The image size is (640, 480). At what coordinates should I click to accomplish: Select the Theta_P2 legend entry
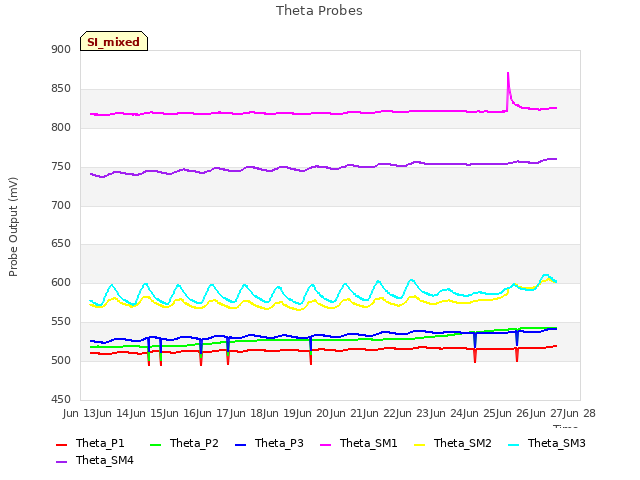[x=184, y=443]
